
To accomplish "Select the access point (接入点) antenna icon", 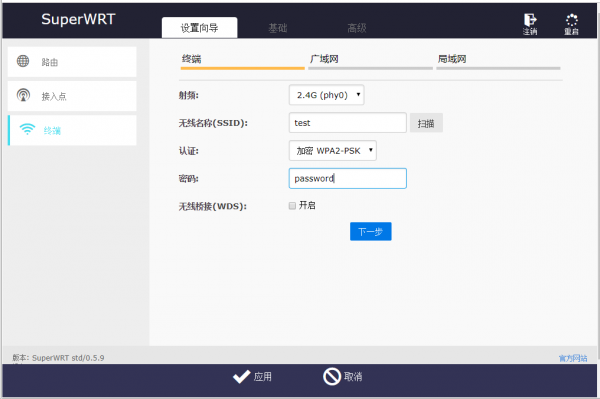I will pyautogui.click(x=23, y=95).
